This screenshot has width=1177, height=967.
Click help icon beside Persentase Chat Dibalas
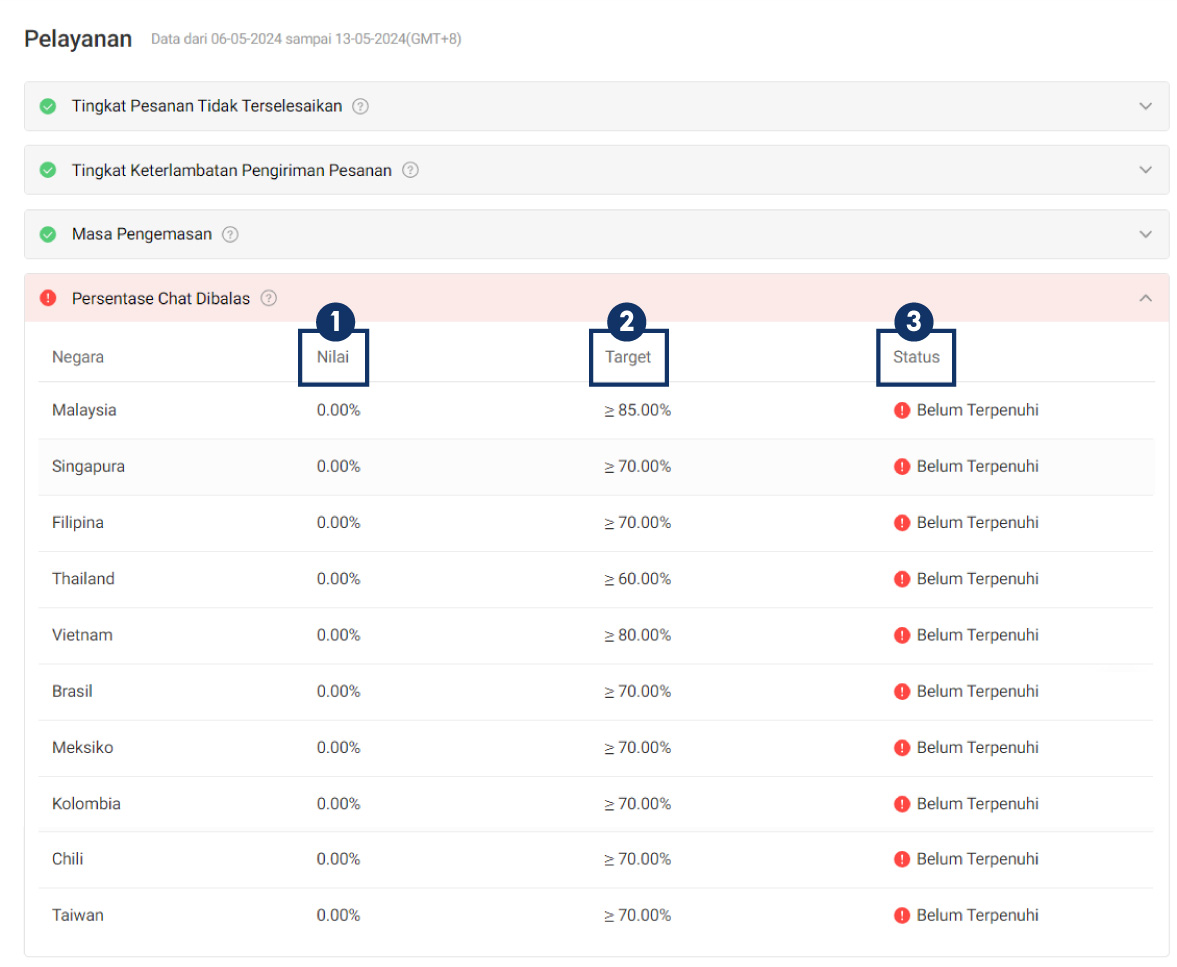point(269,298)
